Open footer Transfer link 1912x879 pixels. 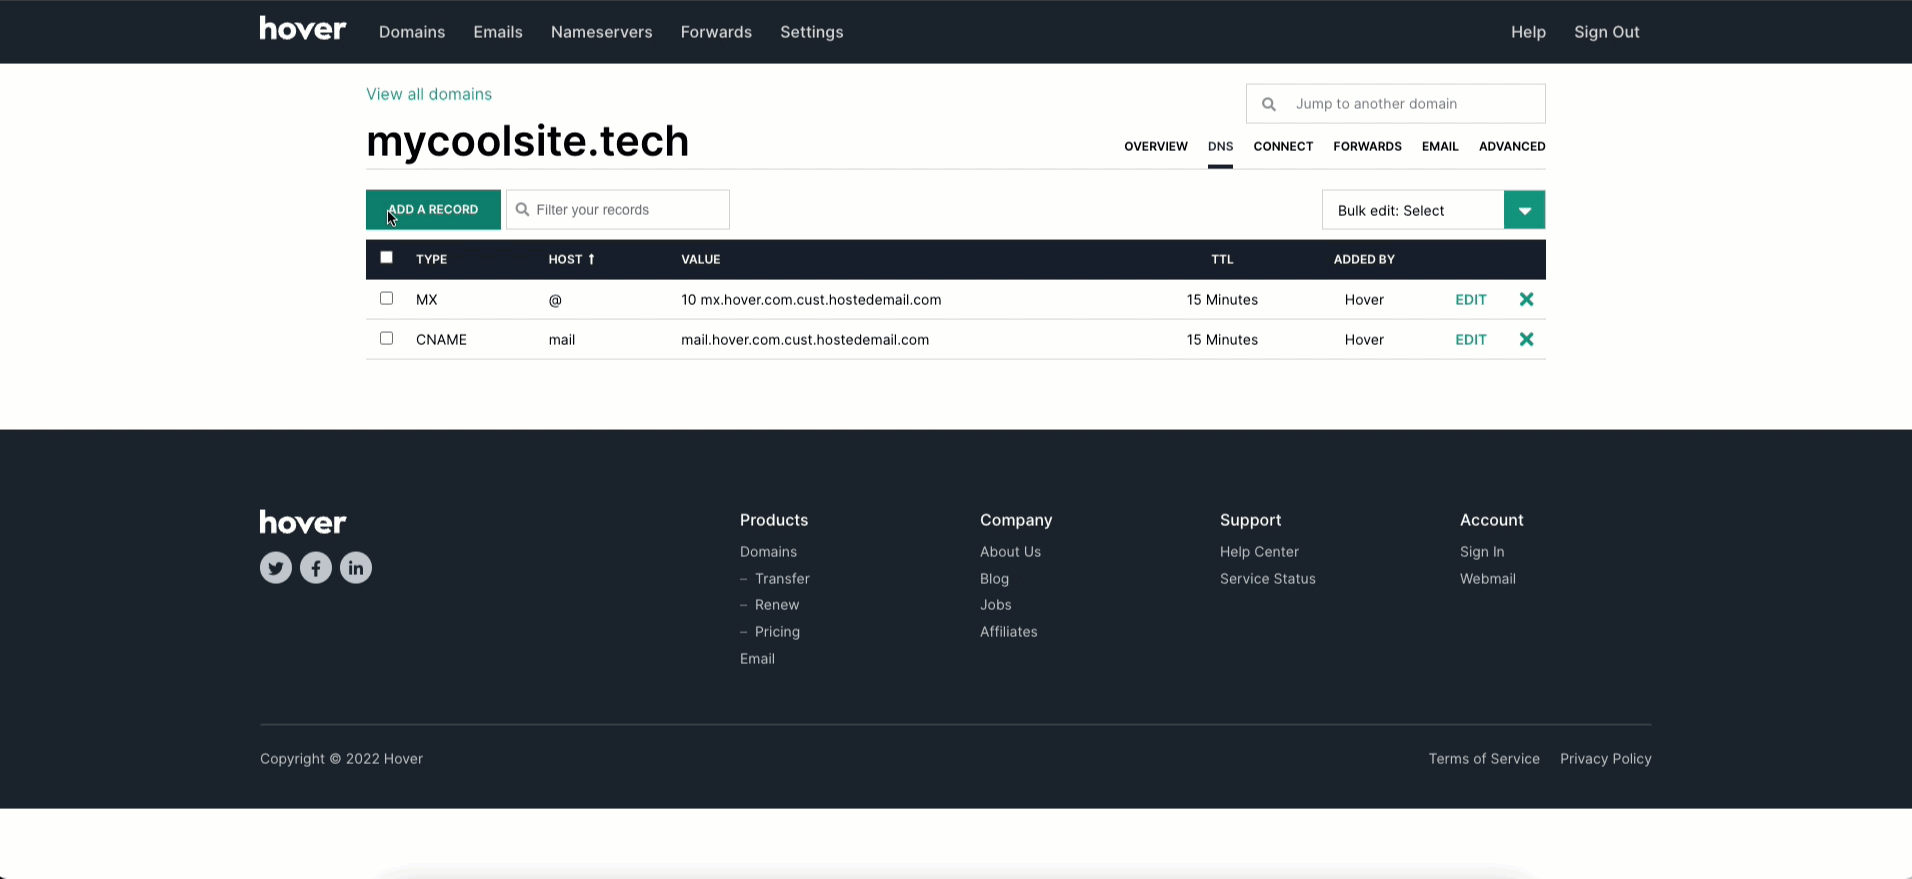pyautogui.click(x=782, y=578)
